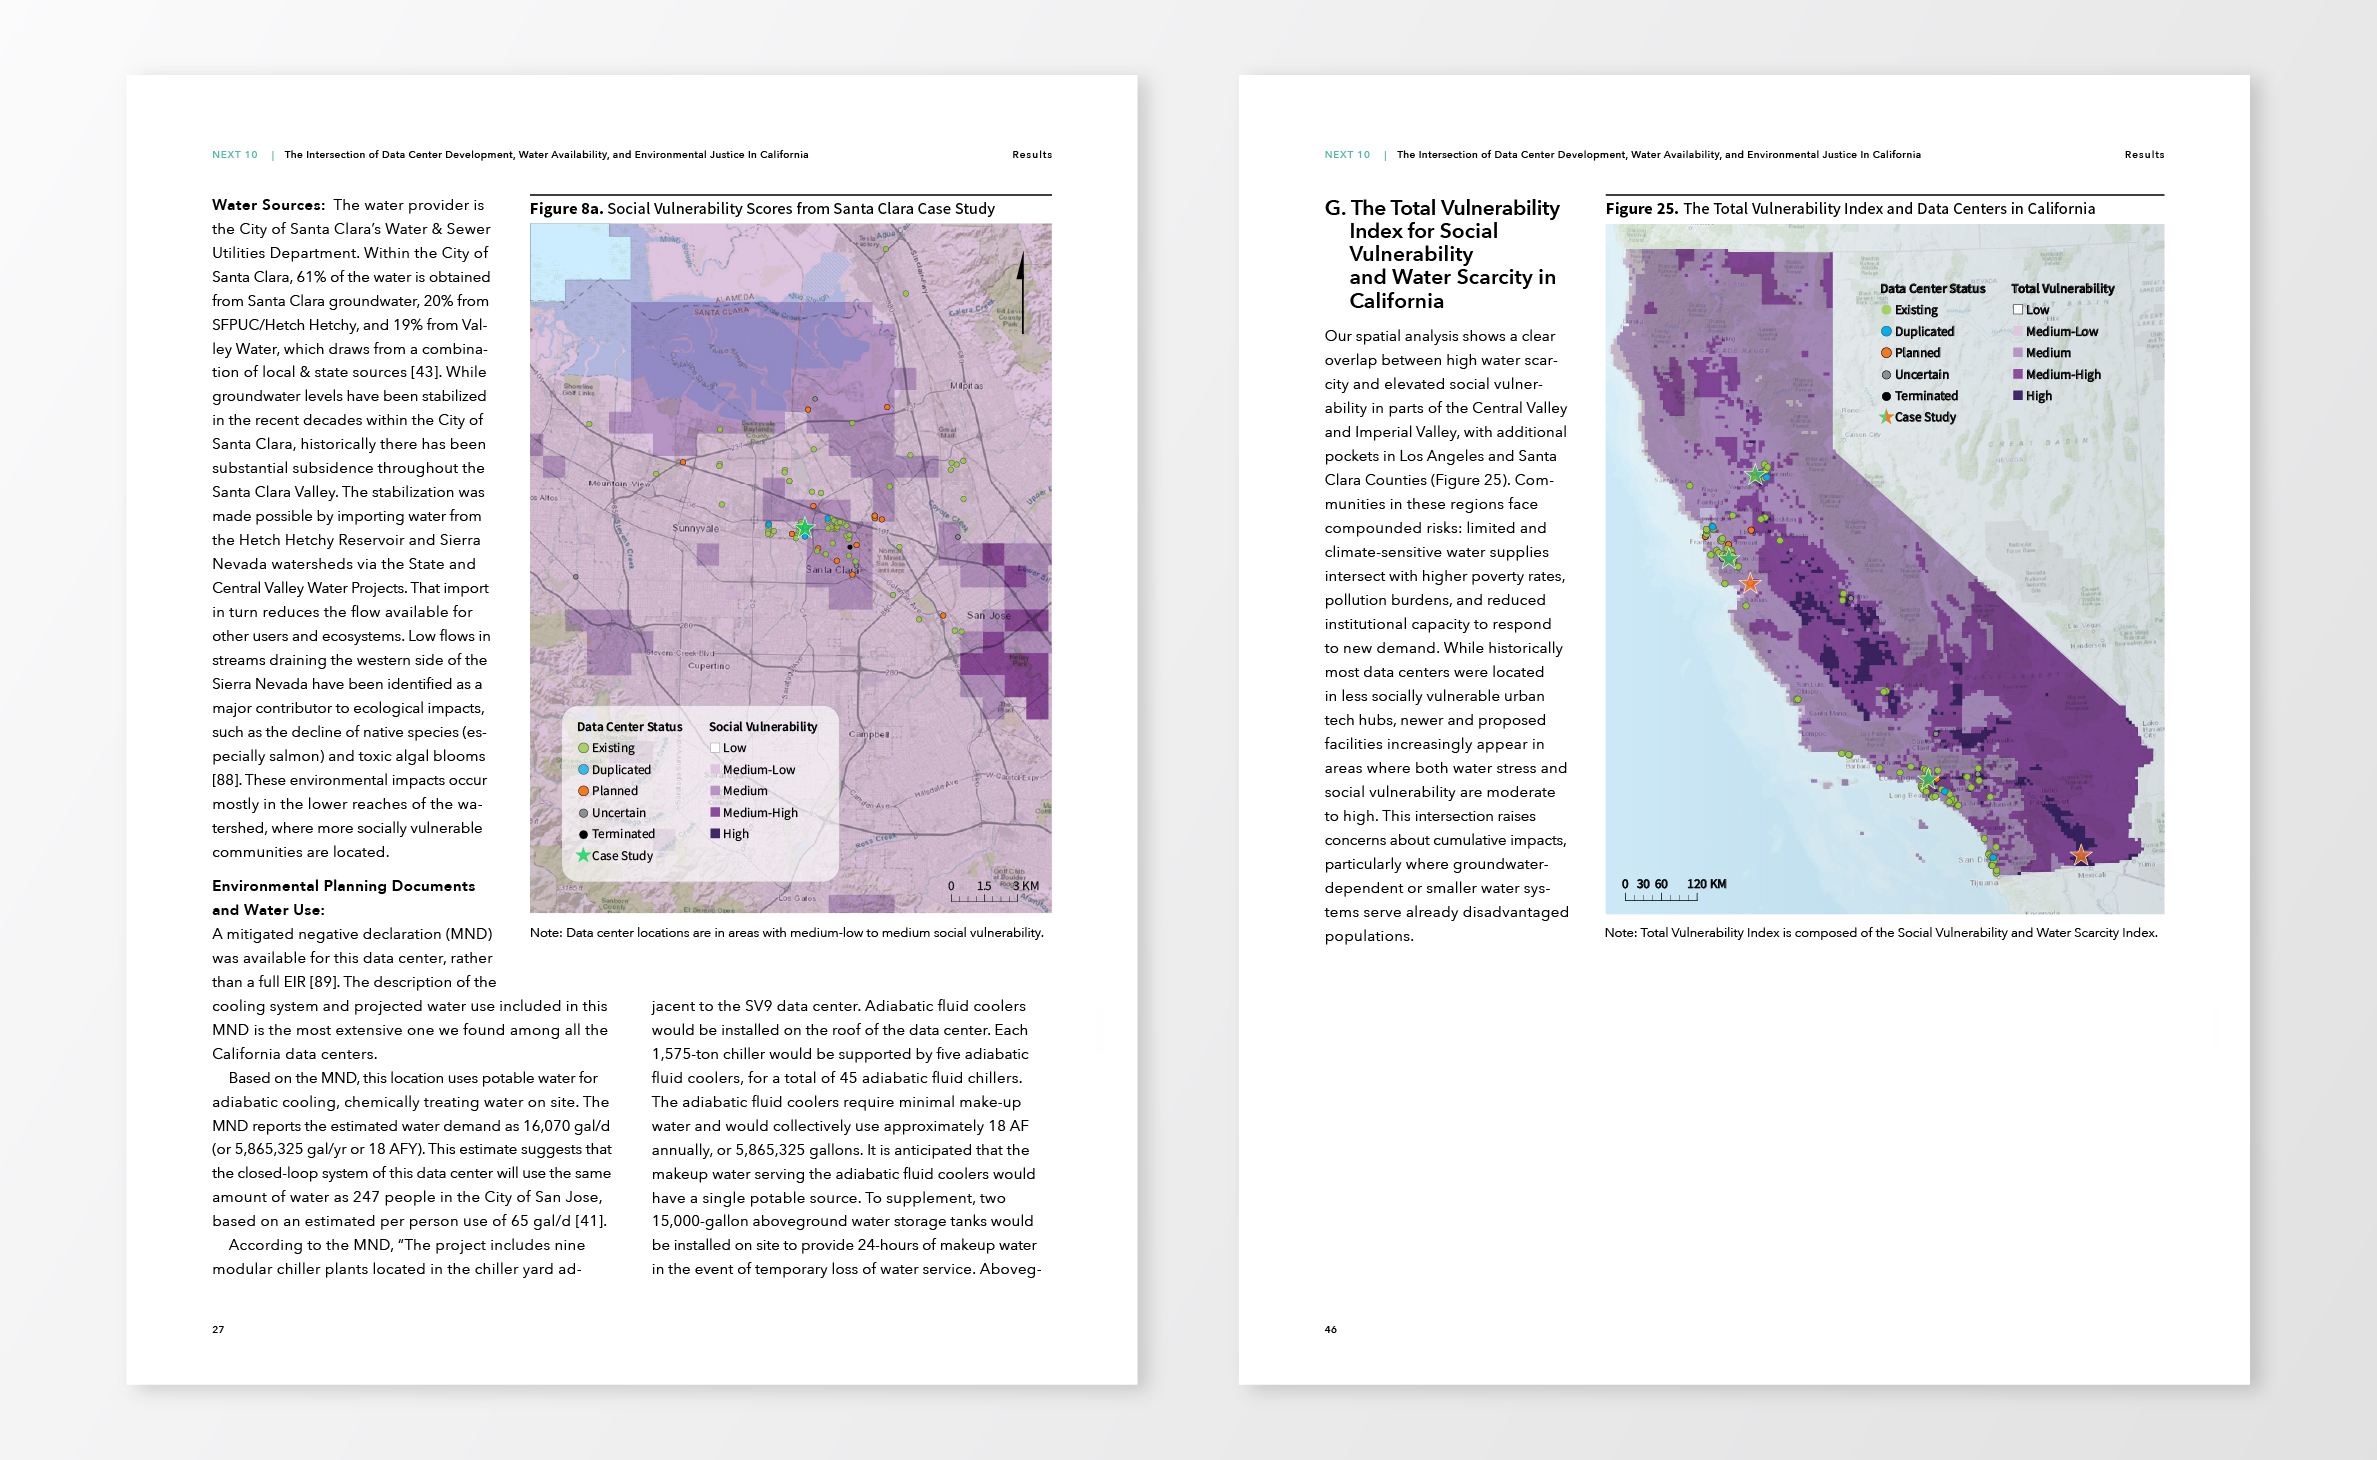The image size is (2377, 1460).
Task: Select the High swatch under Social Vulnerability
Action: pyautogui.click(x=715, y=834)
